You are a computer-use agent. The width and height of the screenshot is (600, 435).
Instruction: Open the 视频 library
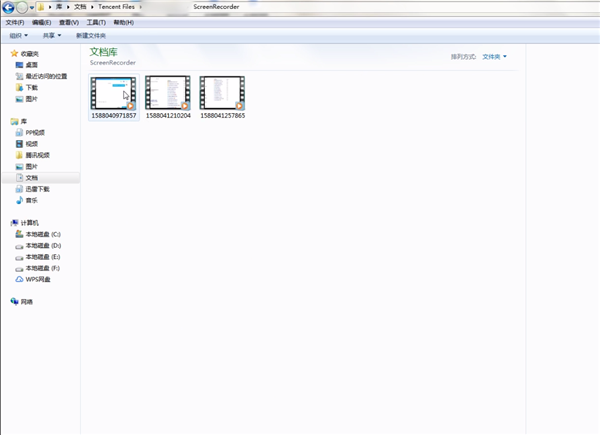pos(26,144)
